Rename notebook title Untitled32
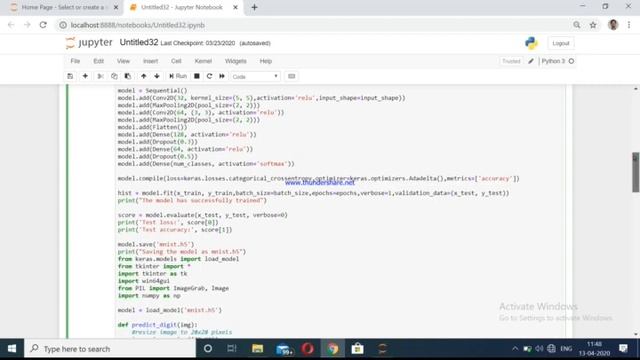 pyautogui.click(x=139, y=42)
